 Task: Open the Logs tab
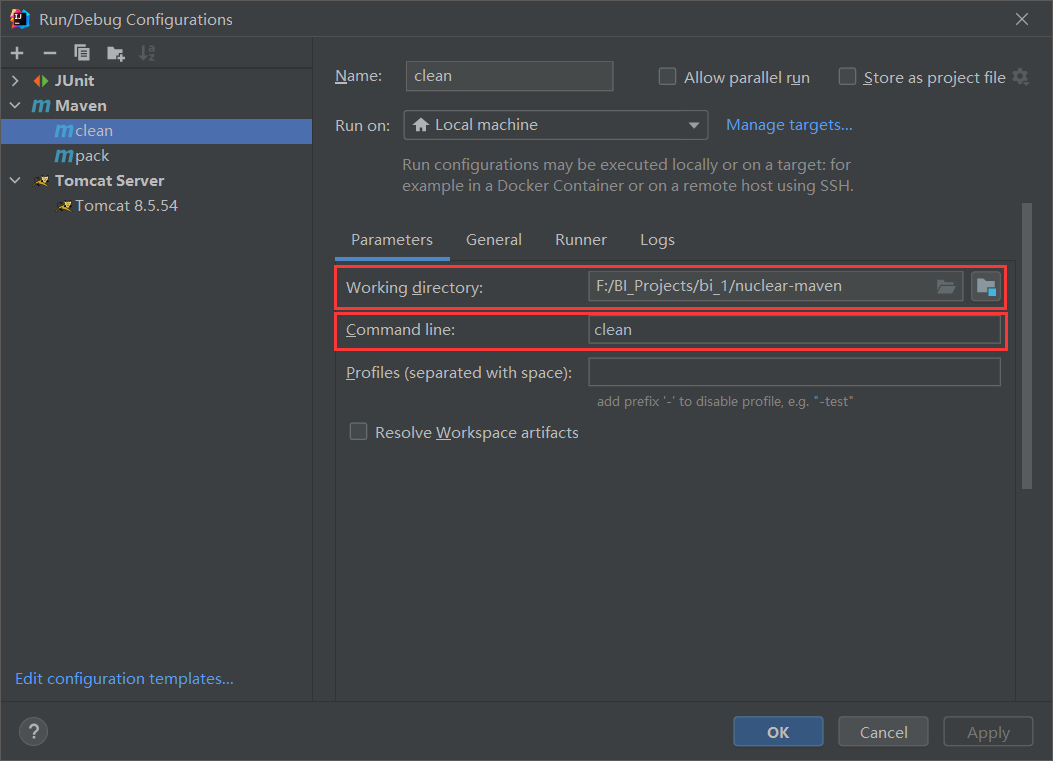click(657, 240)
